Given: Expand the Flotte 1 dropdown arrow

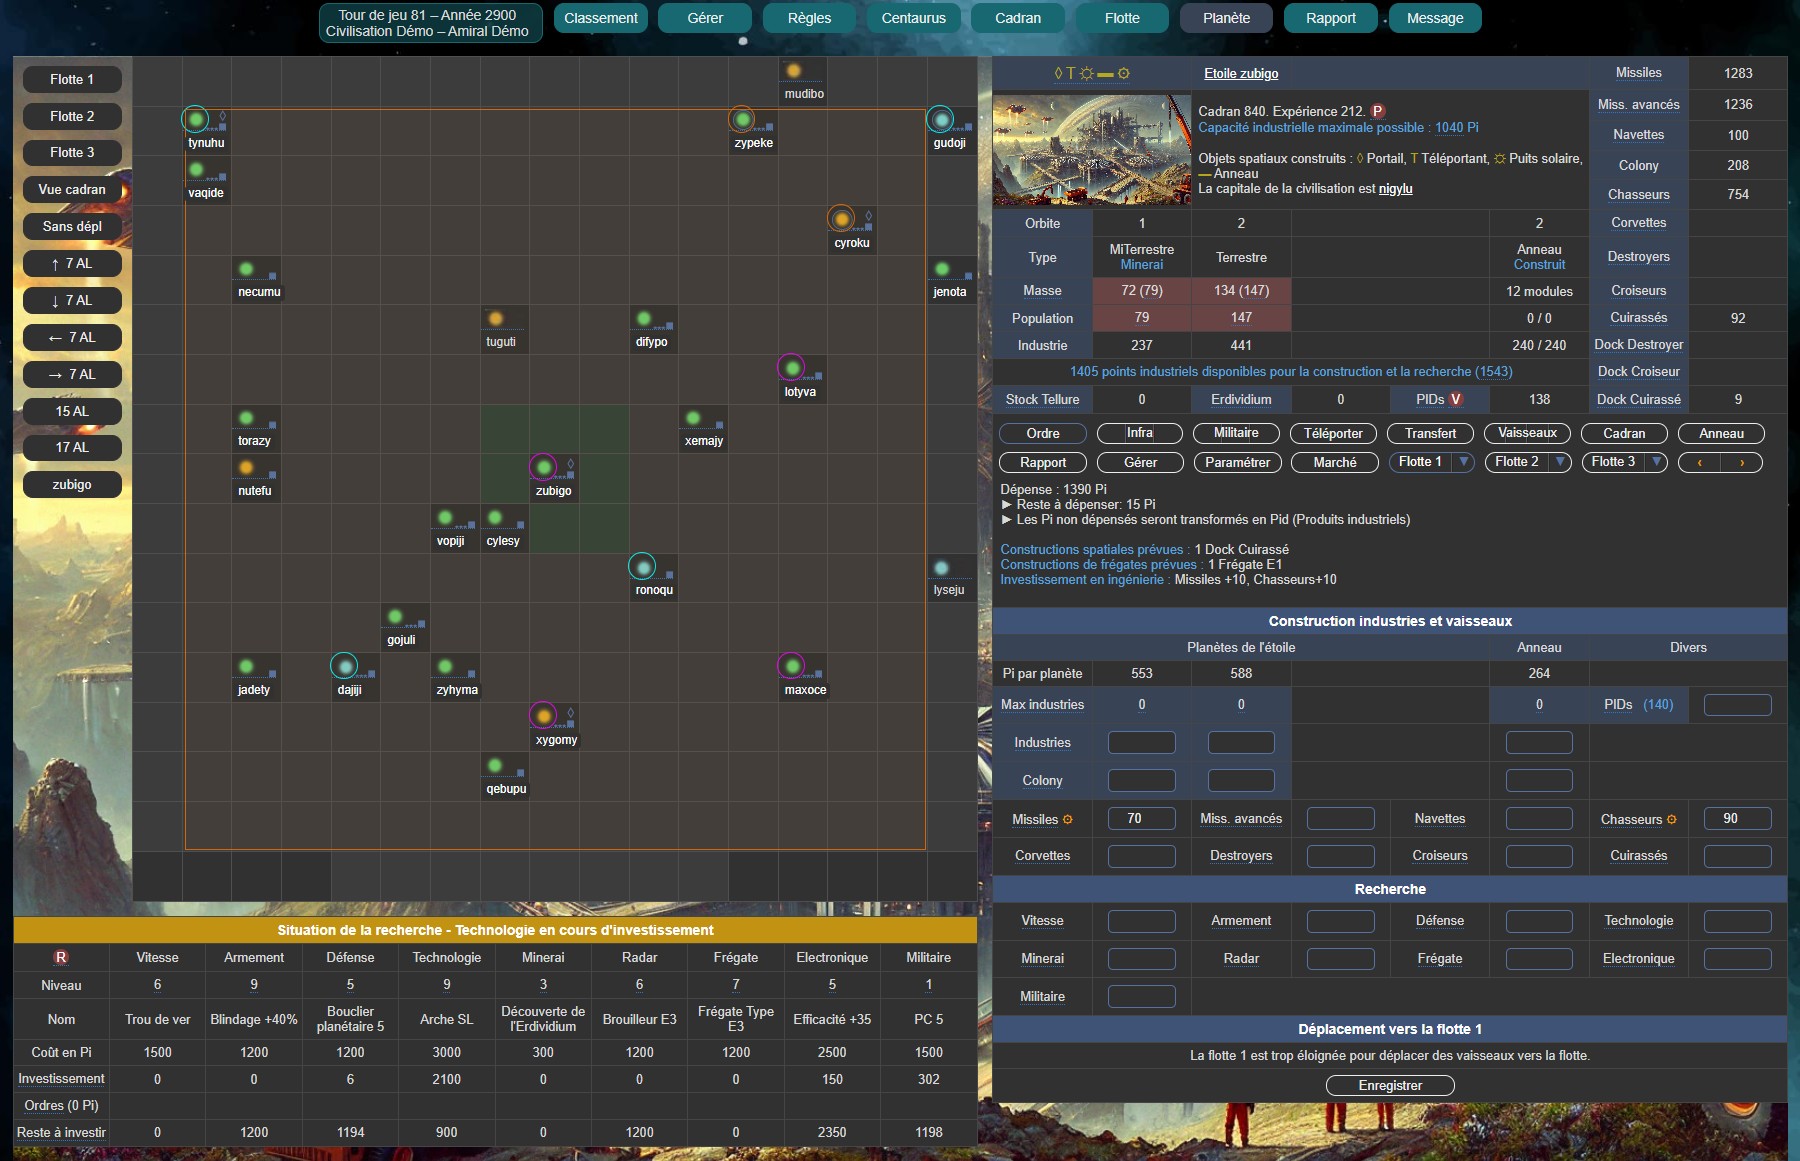Looking at the screenshot, I should click(x=1464, y=462).
